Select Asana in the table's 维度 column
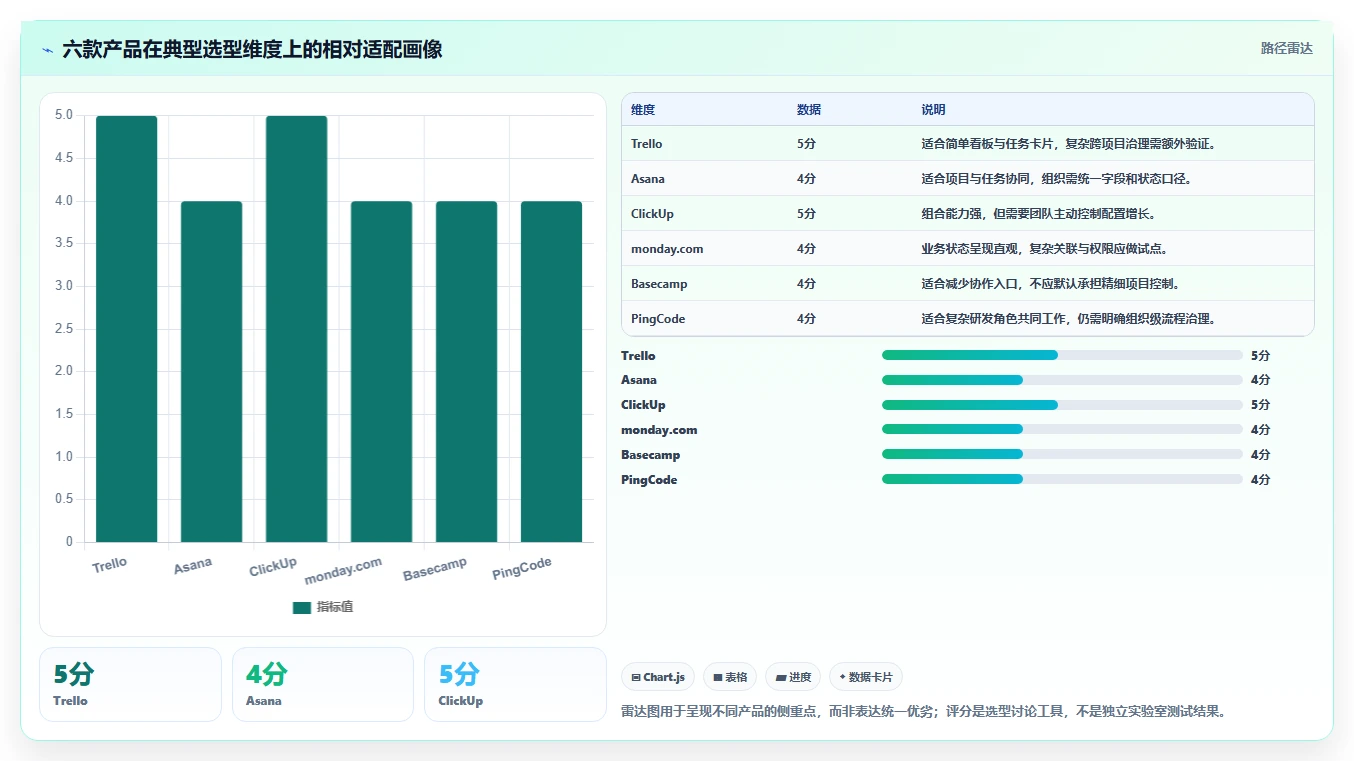This screenshot has width=1354, height=761. [648, 179]
